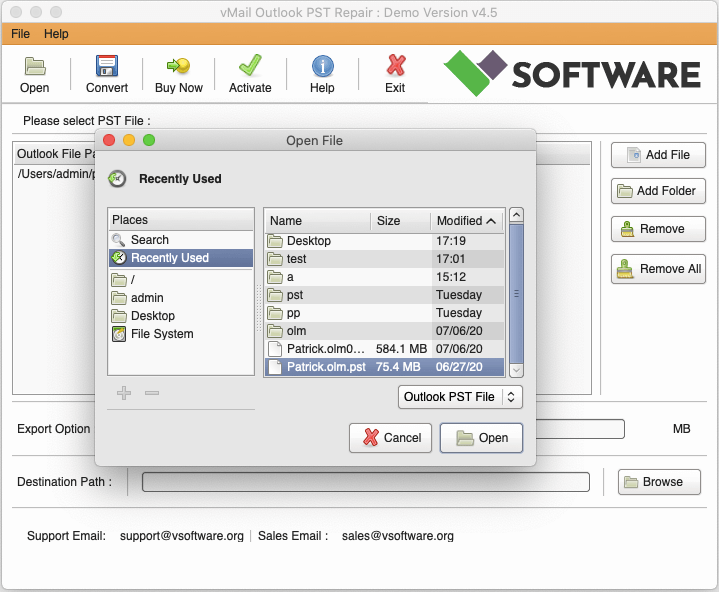Sort files by Size column header
719x592 pixels.
(400, 221)
